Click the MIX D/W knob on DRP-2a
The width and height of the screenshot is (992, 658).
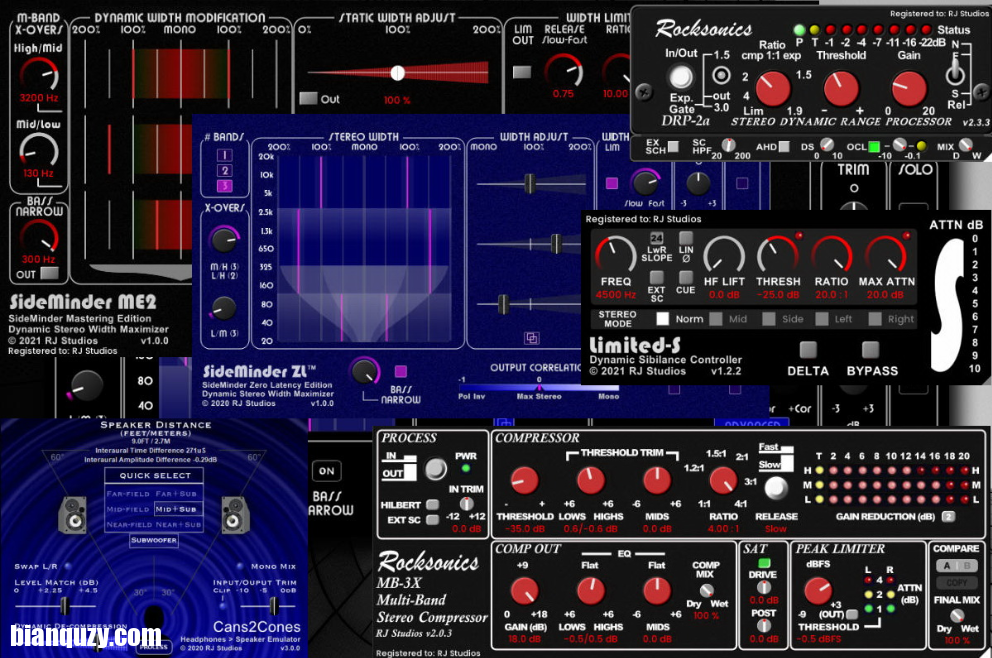[x=965, y=146]
